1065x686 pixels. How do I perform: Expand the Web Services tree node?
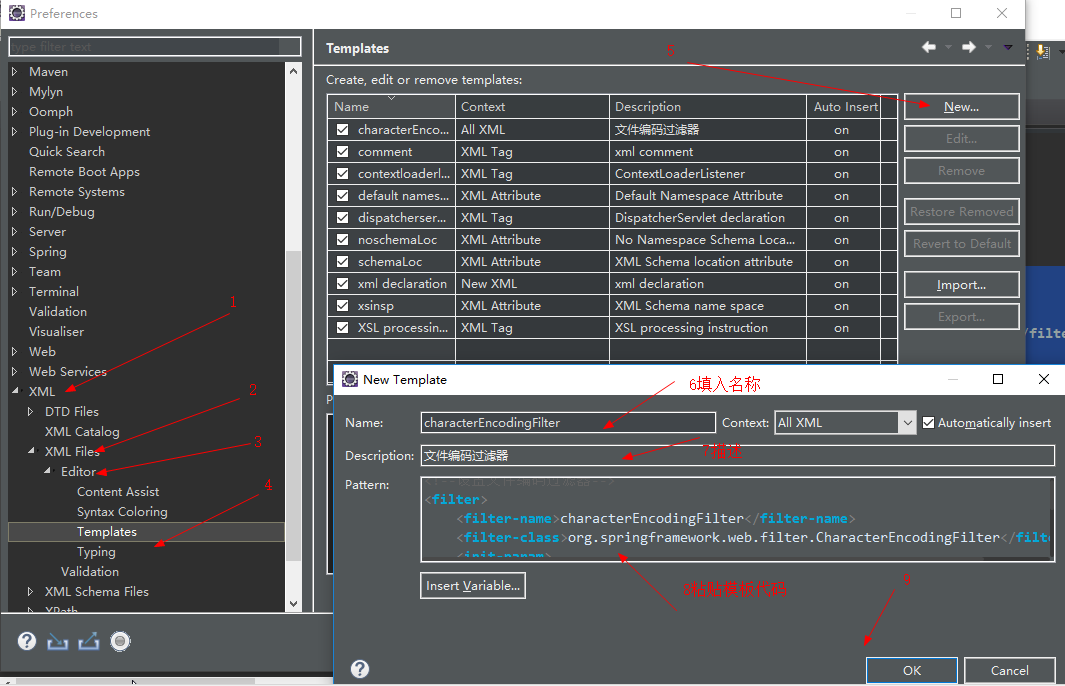[14, 371]
